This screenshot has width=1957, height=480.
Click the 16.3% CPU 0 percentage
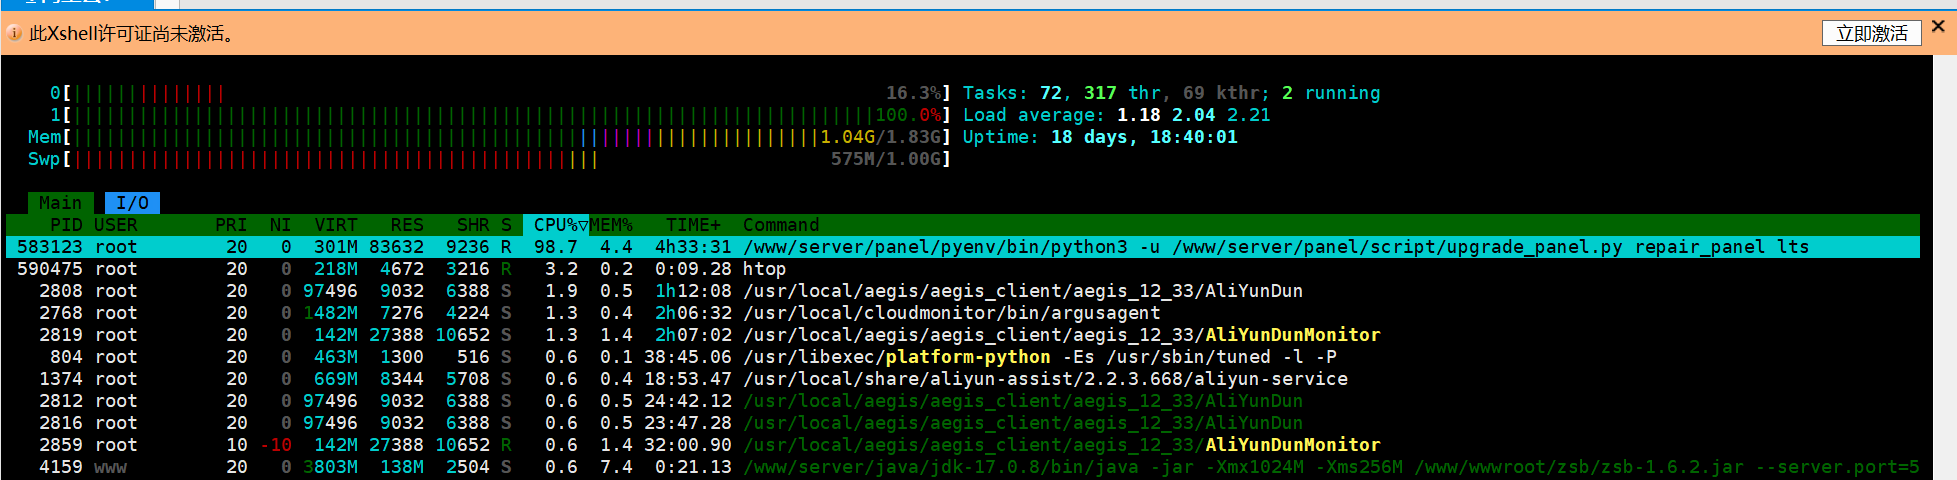pyautogui.click(x=913, y=93)
